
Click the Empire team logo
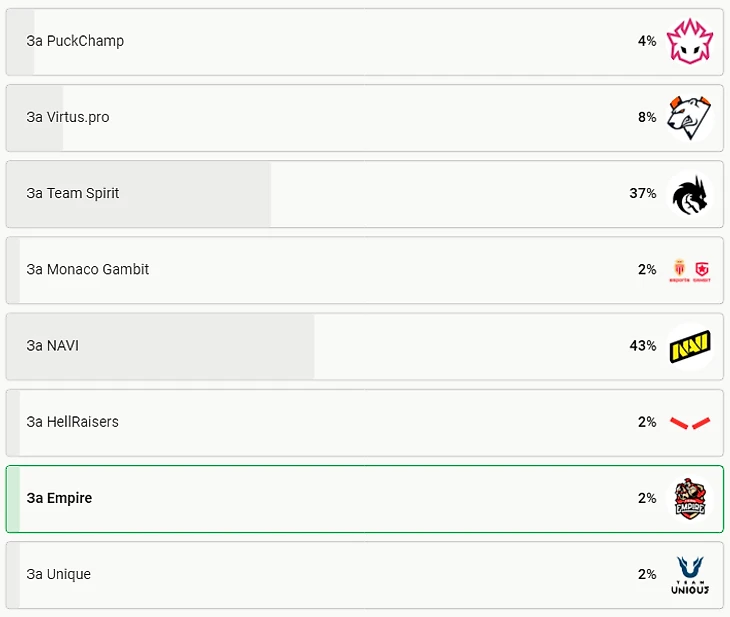click(689, 498)
